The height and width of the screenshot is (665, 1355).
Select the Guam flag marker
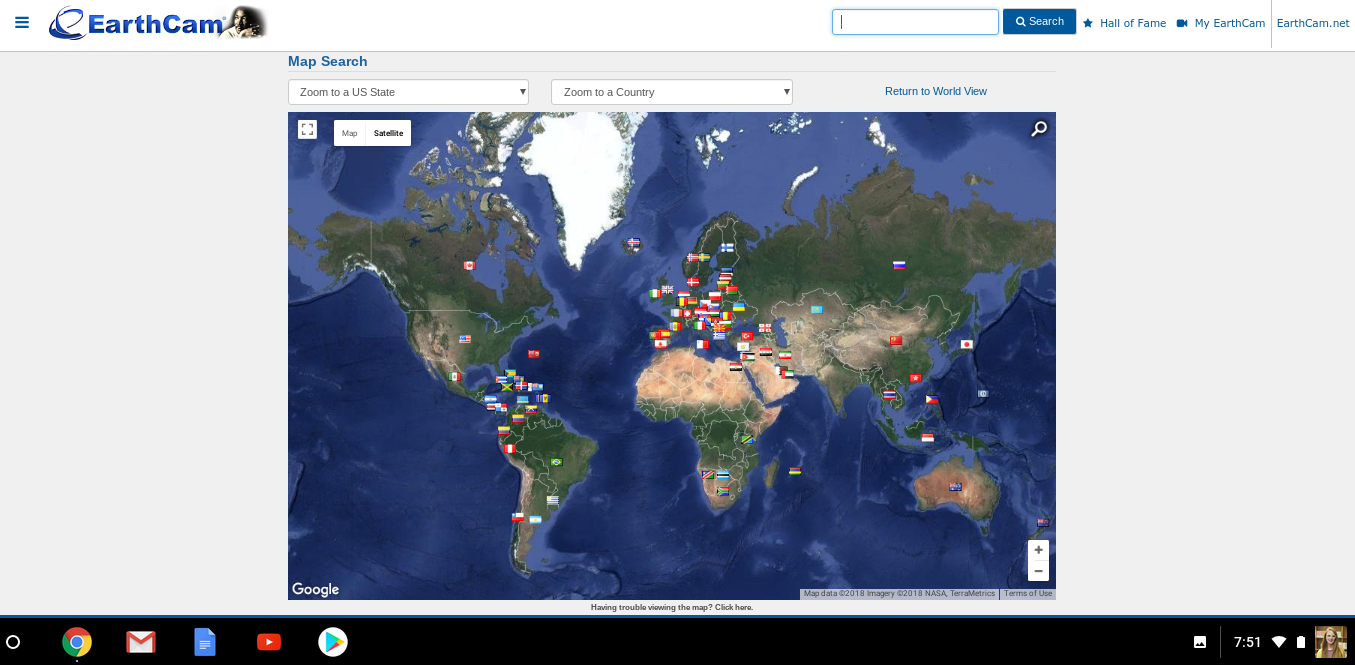coord(983,394)
